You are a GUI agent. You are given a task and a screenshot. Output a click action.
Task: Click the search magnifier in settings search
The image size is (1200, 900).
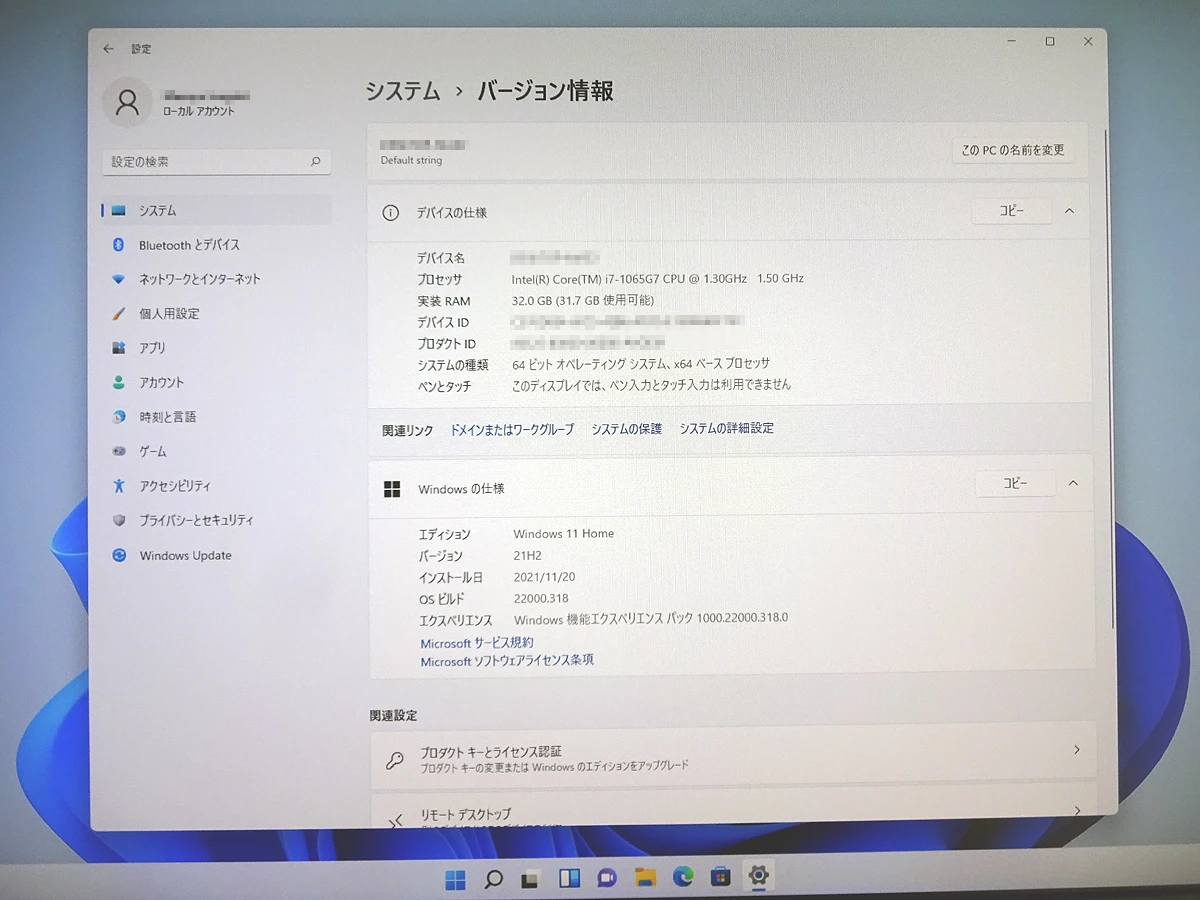(315, 161)
